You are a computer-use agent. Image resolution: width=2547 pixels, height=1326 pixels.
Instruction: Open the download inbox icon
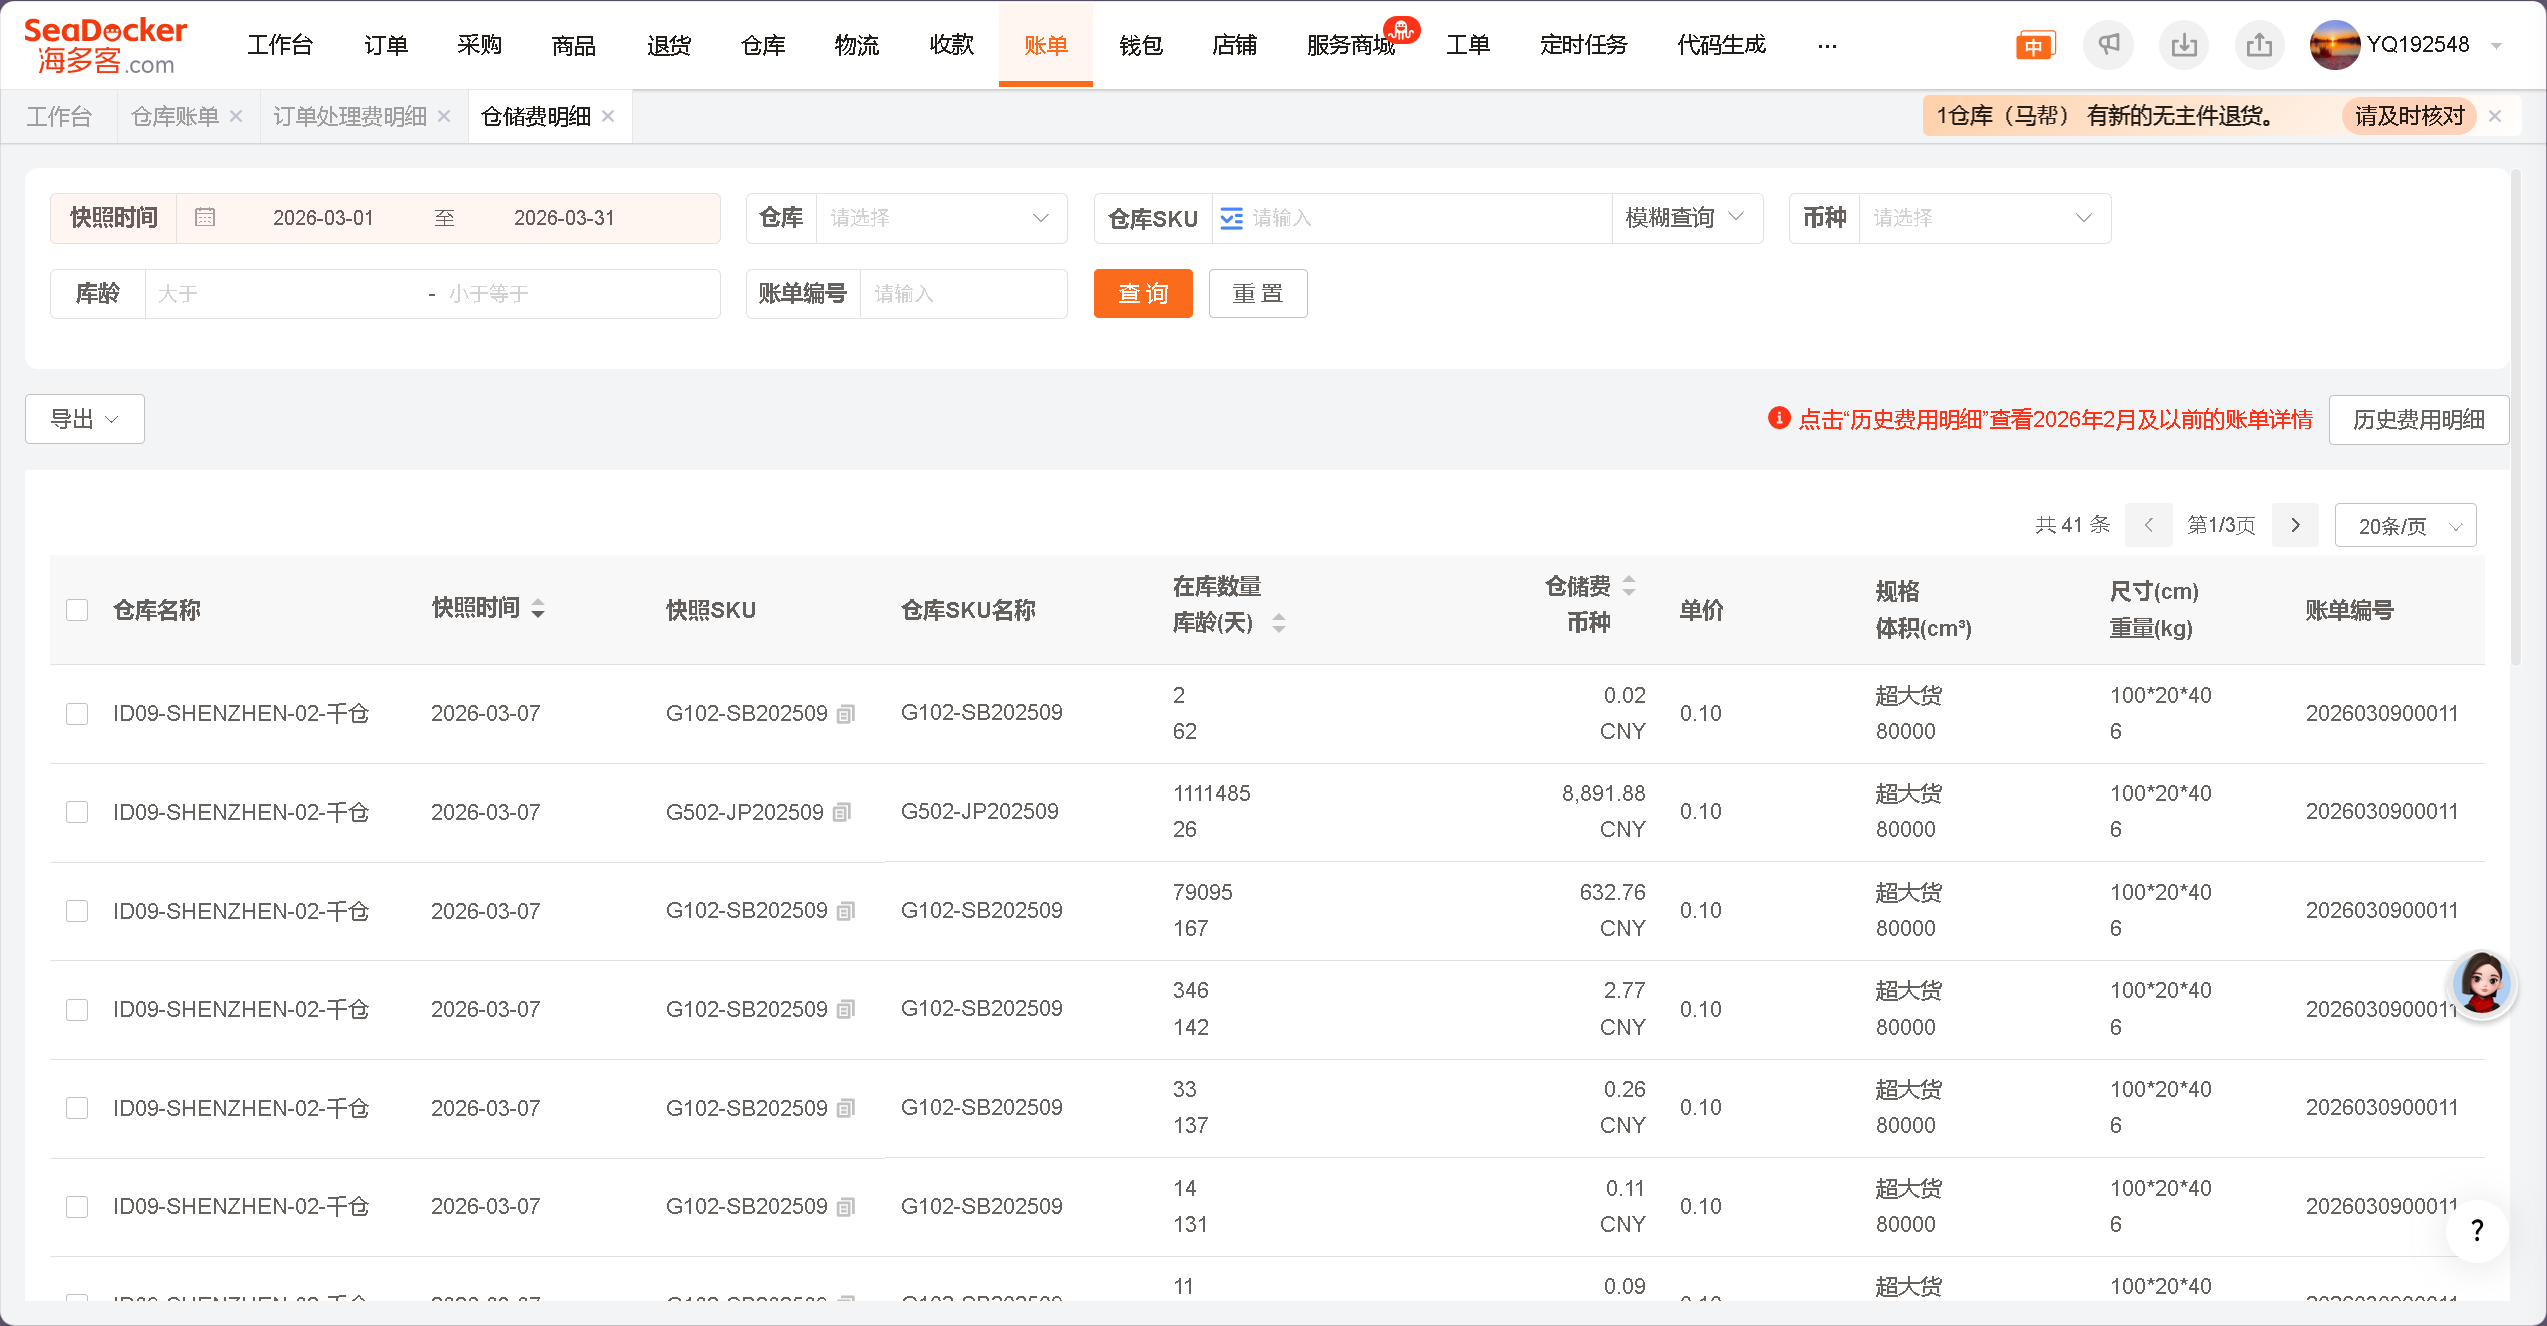pyautogui.click(x=2184, y=45)
